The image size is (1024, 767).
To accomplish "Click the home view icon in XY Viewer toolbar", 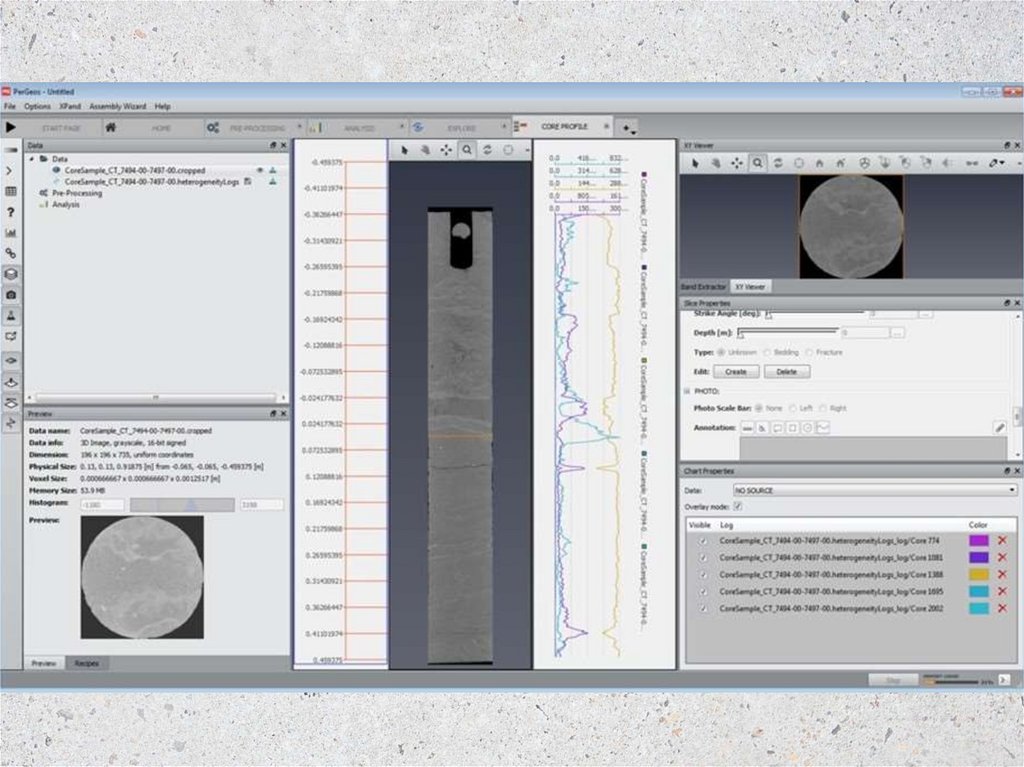I will coord(819,162).
